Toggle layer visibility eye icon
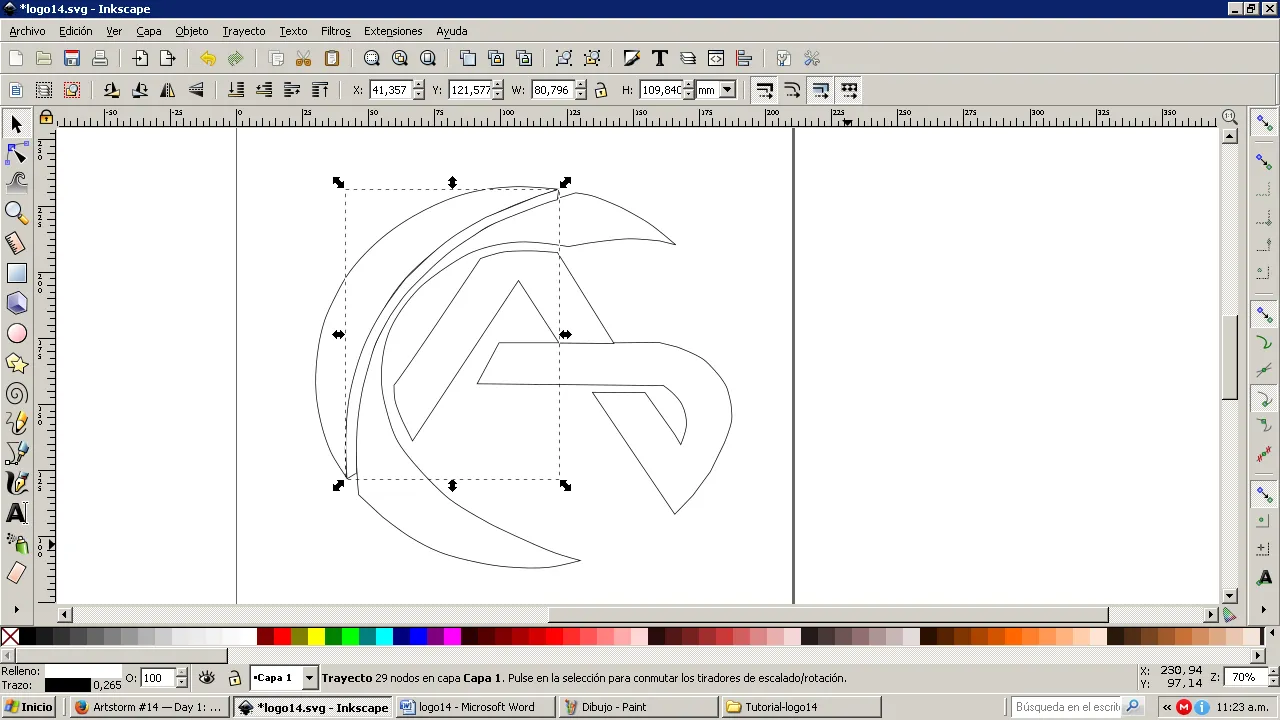This screenshot has width=1280, height=720. (x=207, y=678)
